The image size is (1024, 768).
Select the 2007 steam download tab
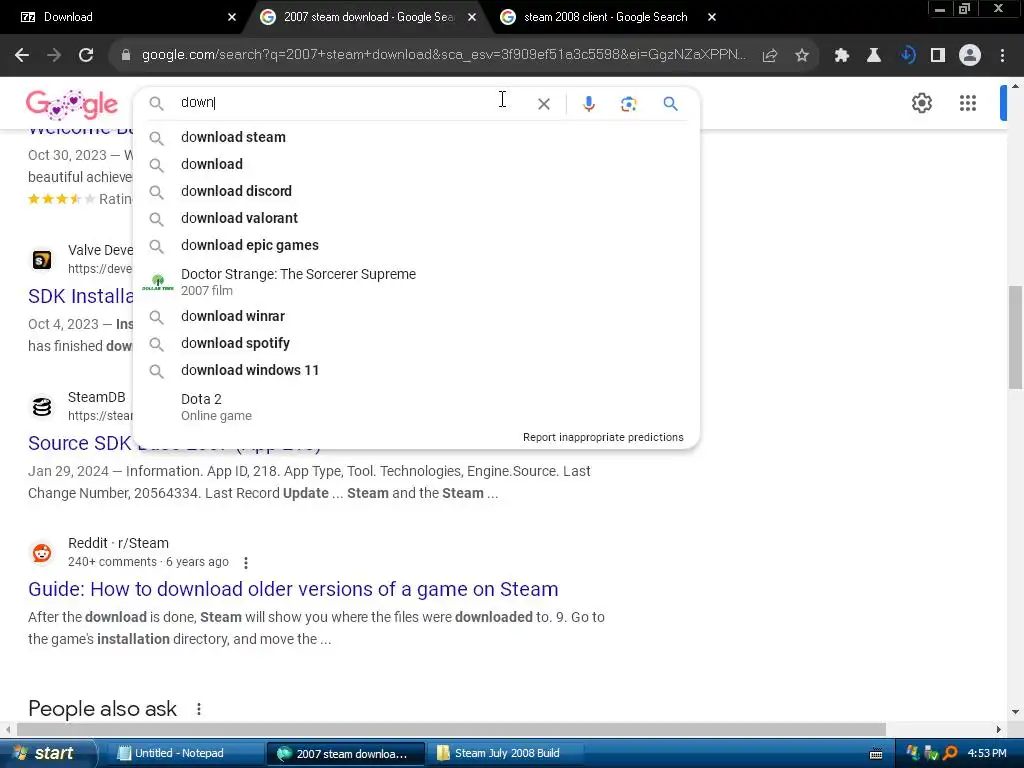[x=366, y=17]
